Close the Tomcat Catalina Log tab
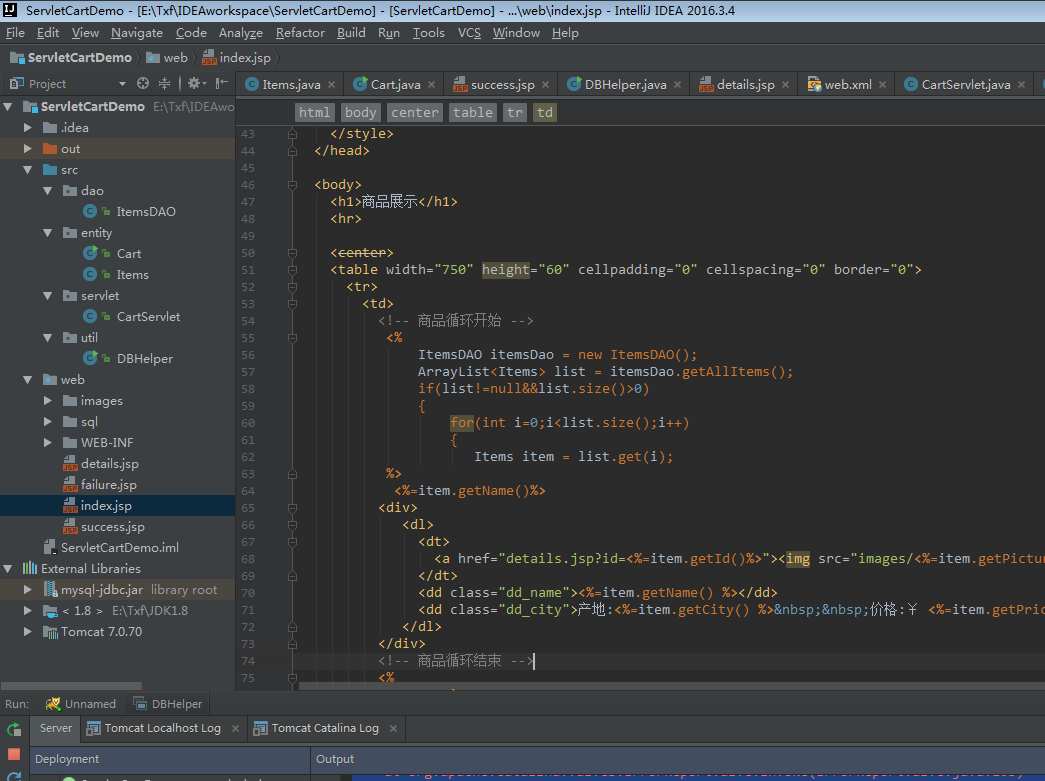1045x781 pixels. [x=393, y=728]
